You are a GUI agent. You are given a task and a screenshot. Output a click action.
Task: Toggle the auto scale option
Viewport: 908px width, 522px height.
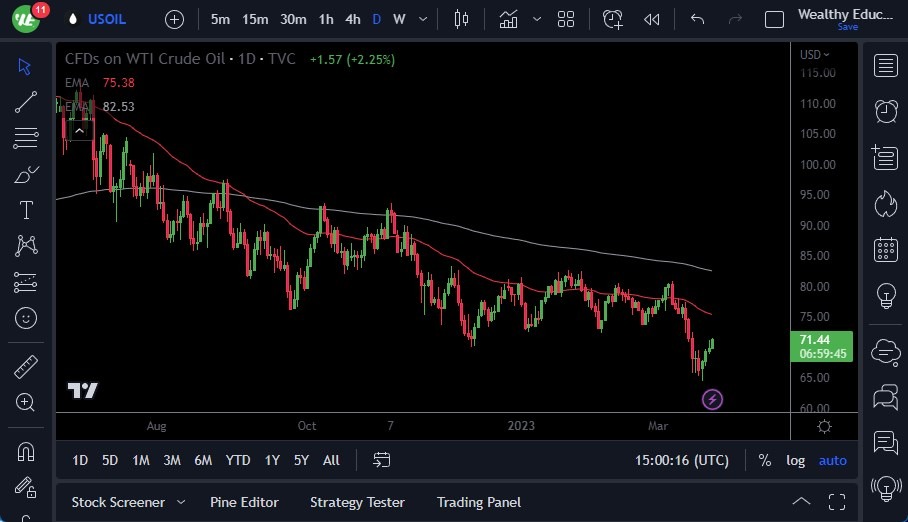pos(832,460)
